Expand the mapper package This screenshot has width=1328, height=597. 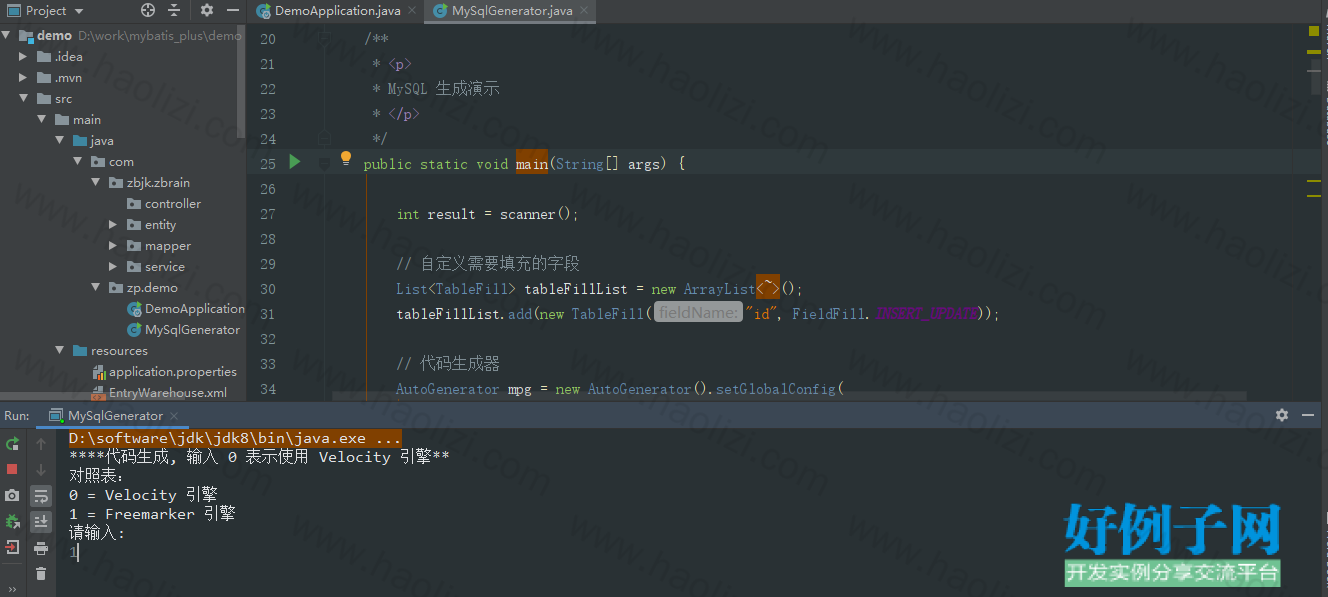pos(113,245)
